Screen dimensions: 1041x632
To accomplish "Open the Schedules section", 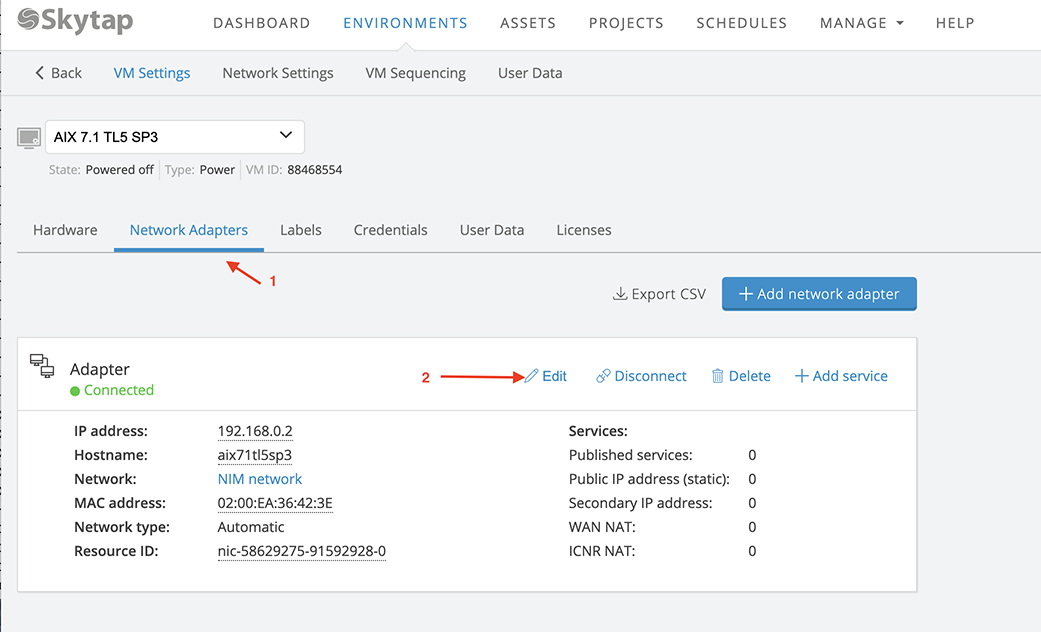I will point(742,23).
